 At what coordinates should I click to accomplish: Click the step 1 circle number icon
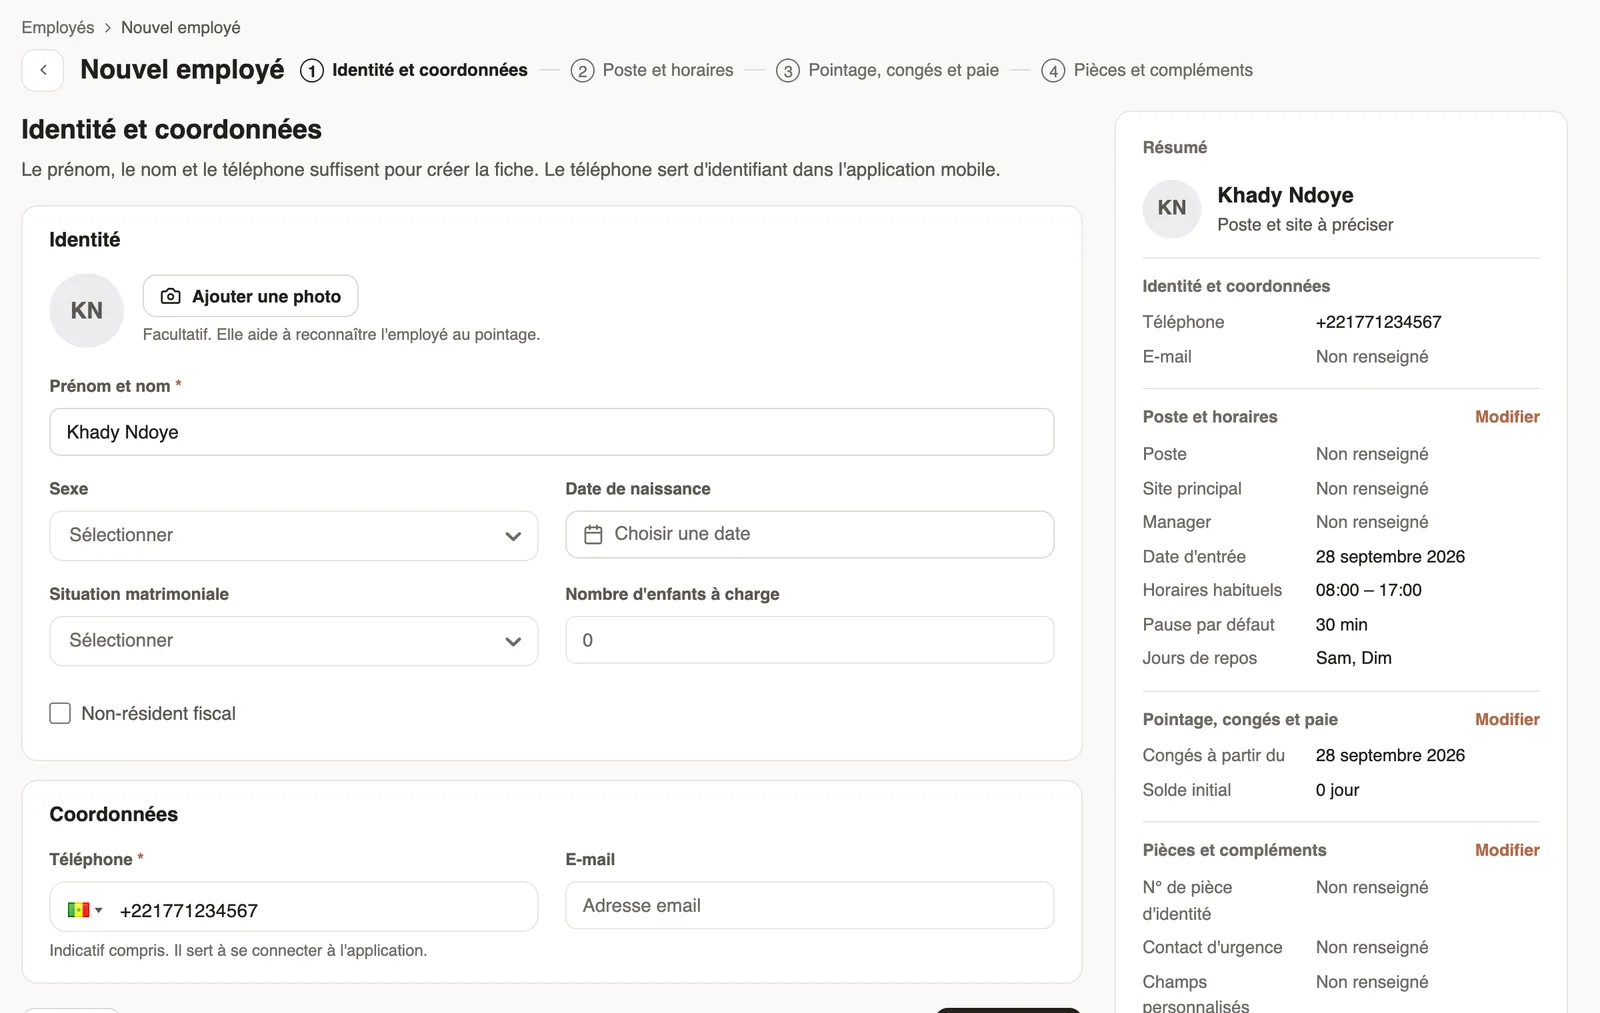coord(312,70)
